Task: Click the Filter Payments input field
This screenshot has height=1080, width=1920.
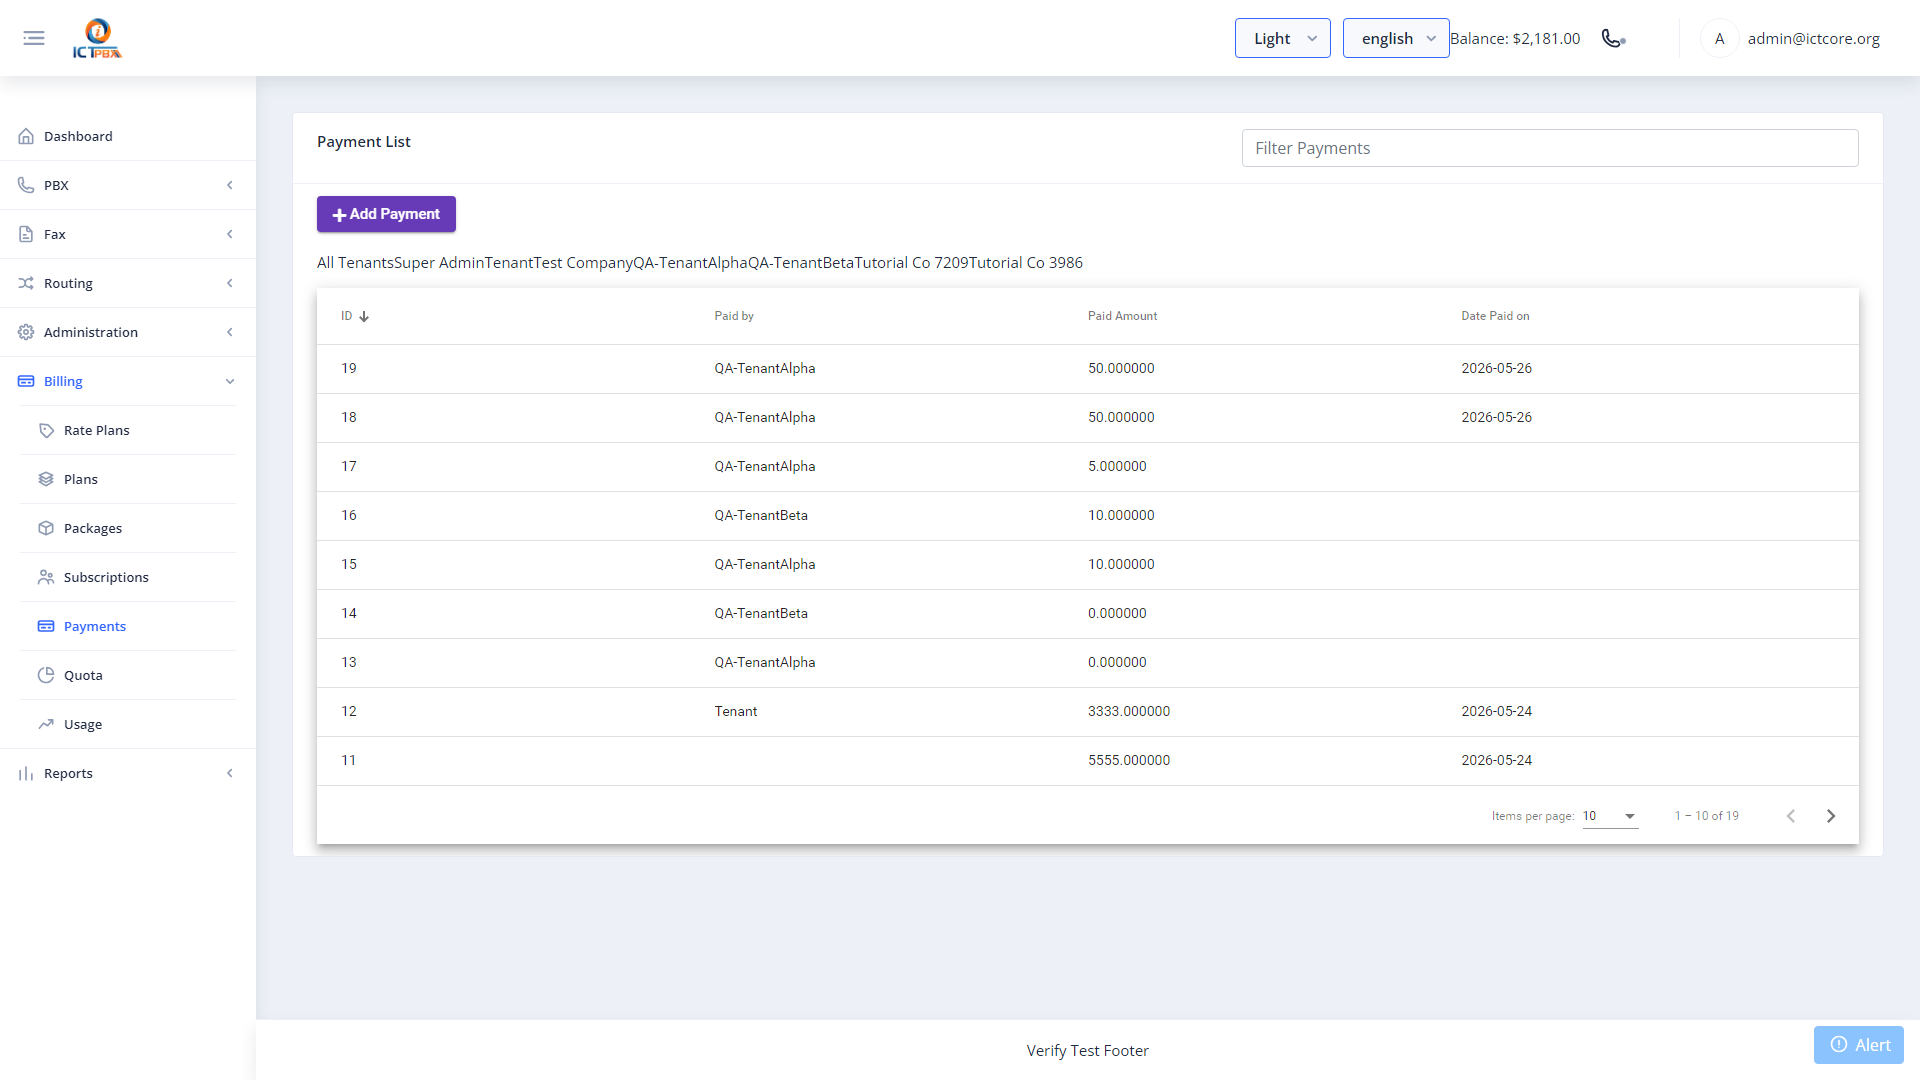Action: point(1550,148)
